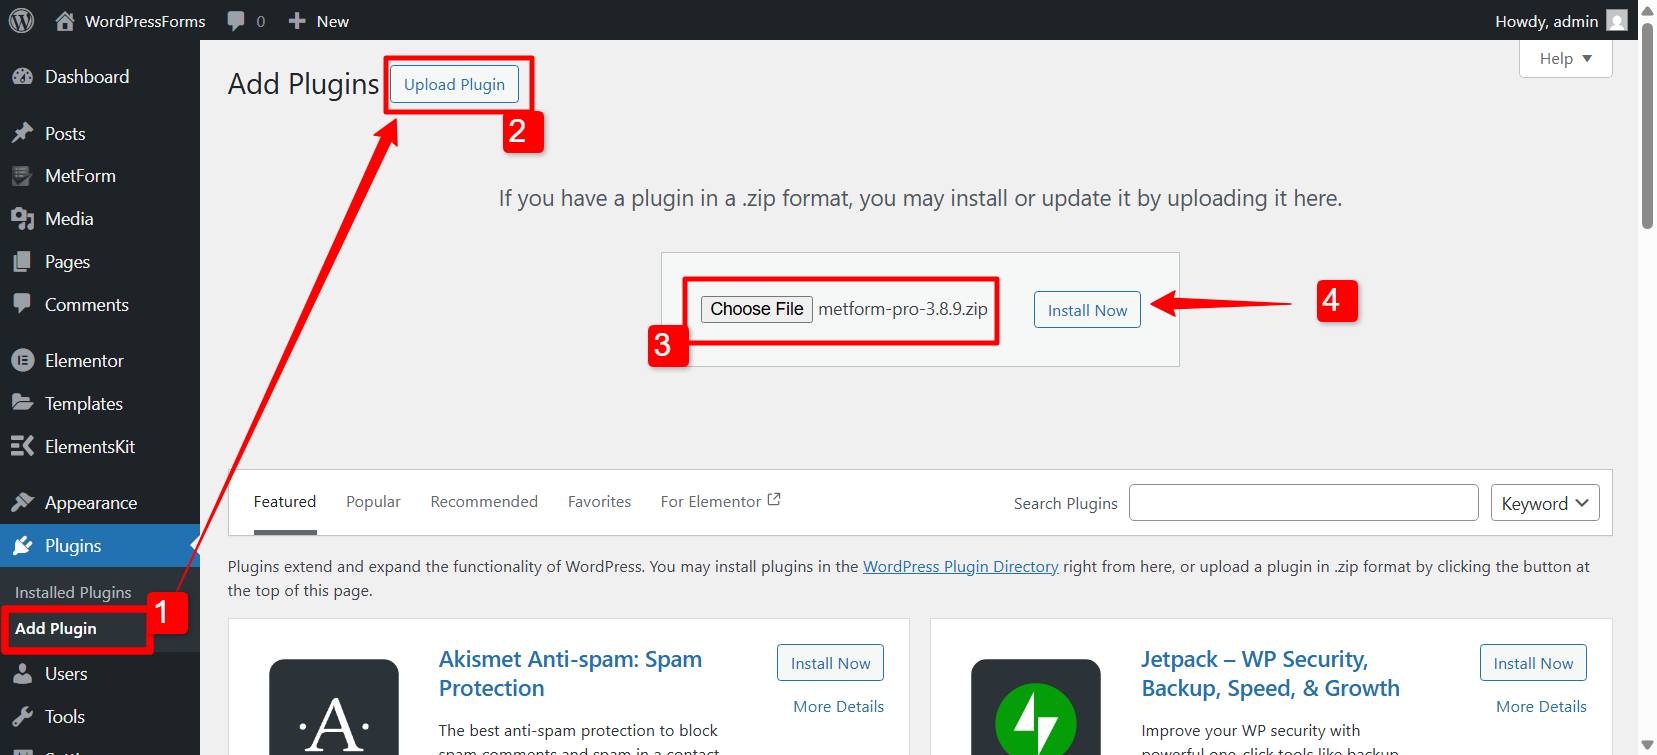This screenshot has height=755, width=1657.
Task: Click the Elementor sidebar icon
Action: pyautogui.click(x=22, y=360)
